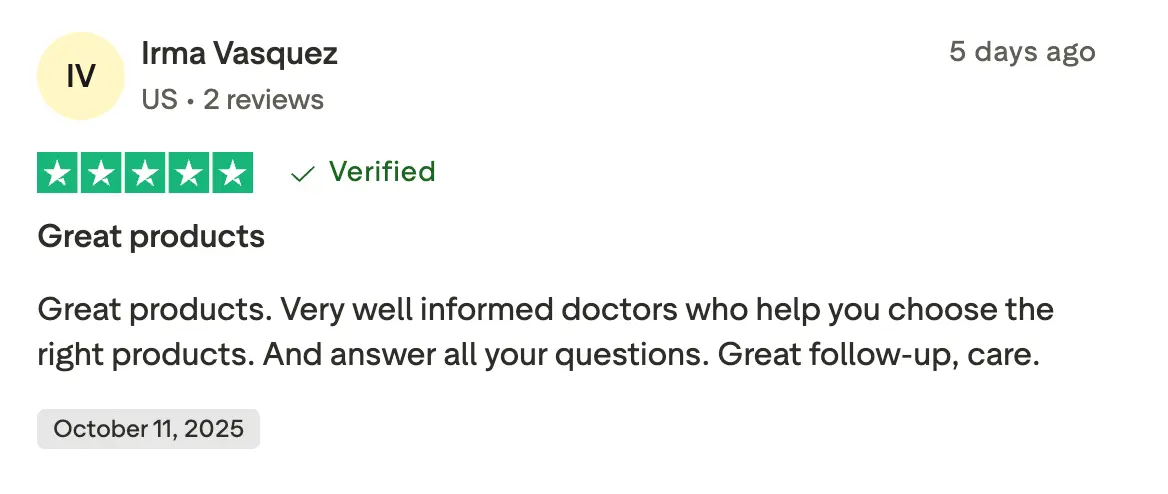The height and width of the screenshot is (494, 1168).
Task: Click the first green rating star
Action: click(58, 173)
